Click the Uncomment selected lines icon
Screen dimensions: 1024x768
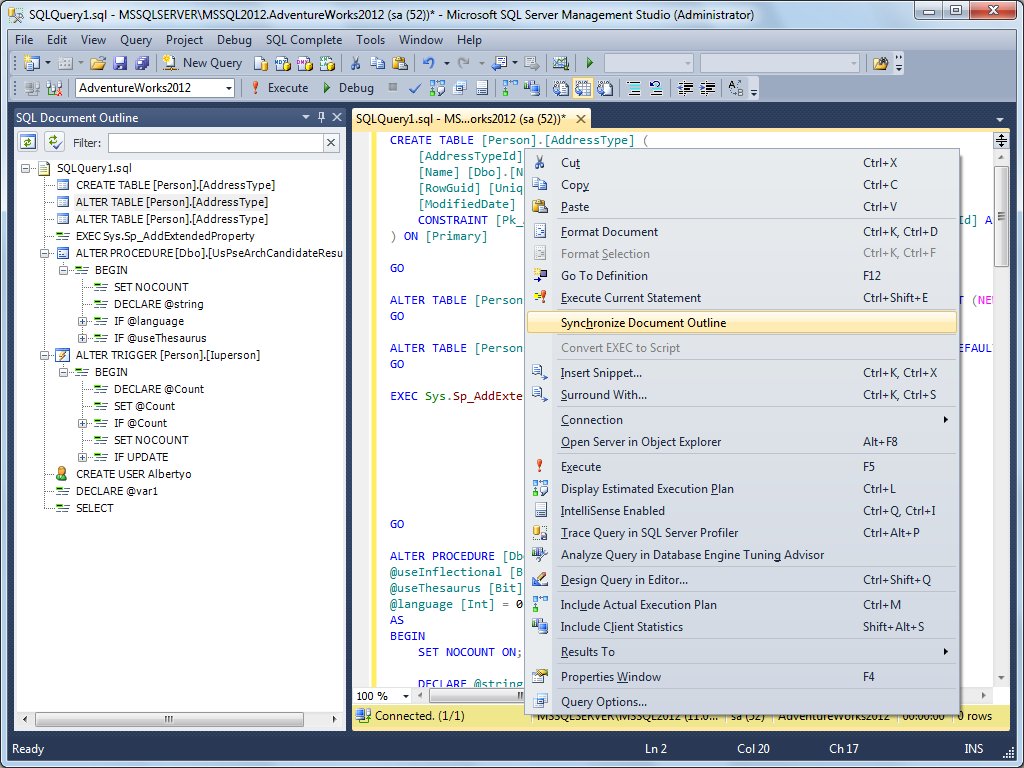point(656,88)
